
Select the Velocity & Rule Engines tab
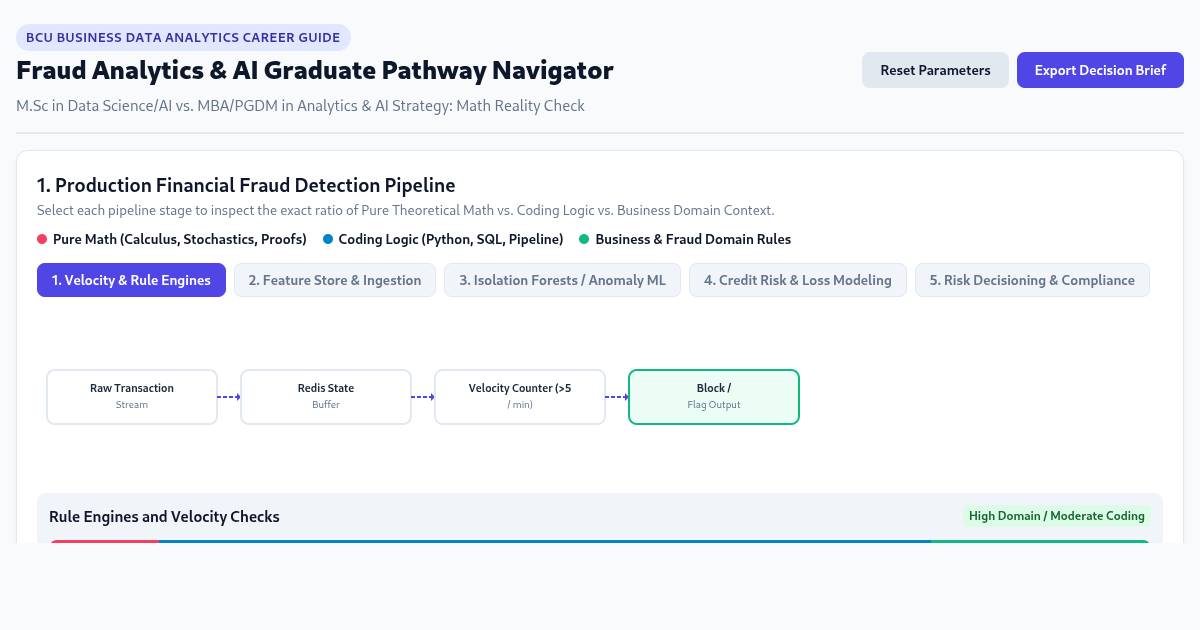[x=131, y=280]
